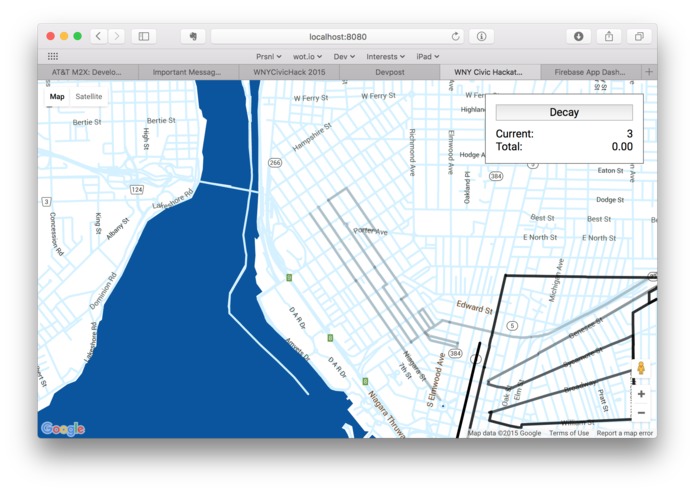Show the Safari sidebar
The image size is (695, 494).
144,36
